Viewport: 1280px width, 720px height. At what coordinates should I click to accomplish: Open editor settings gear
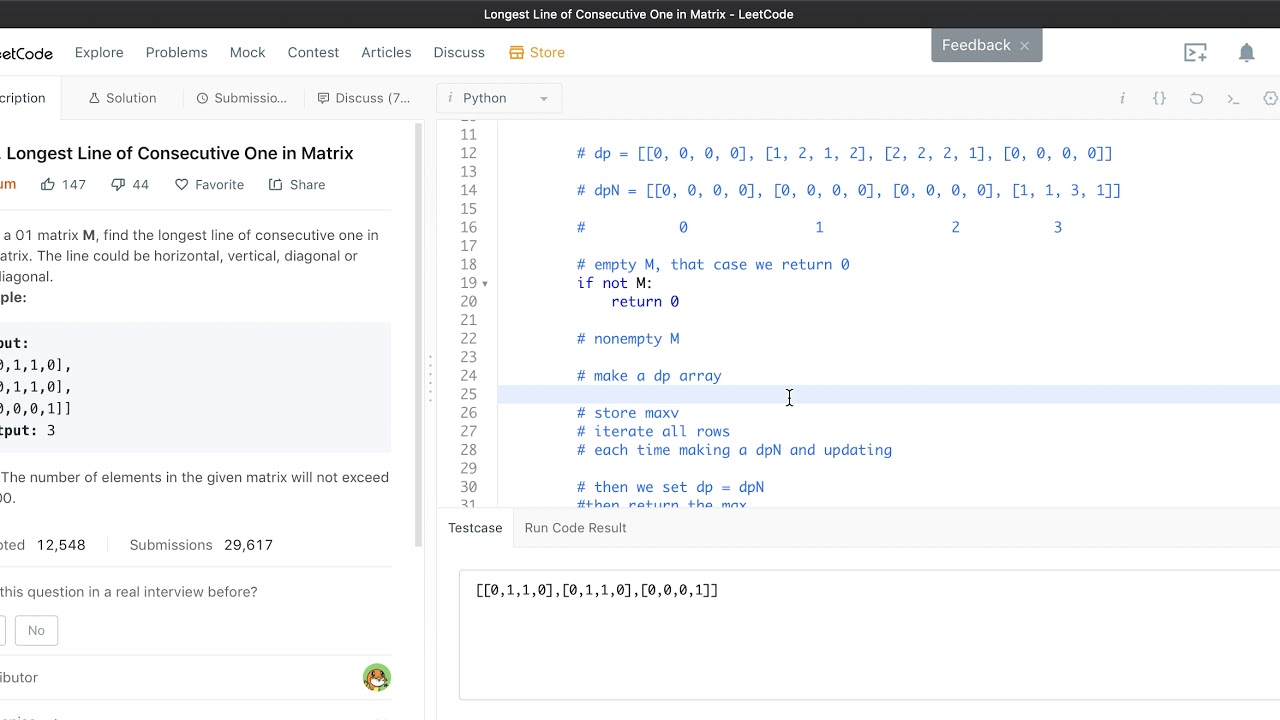pyautogui.click(x=1271, y=98)
